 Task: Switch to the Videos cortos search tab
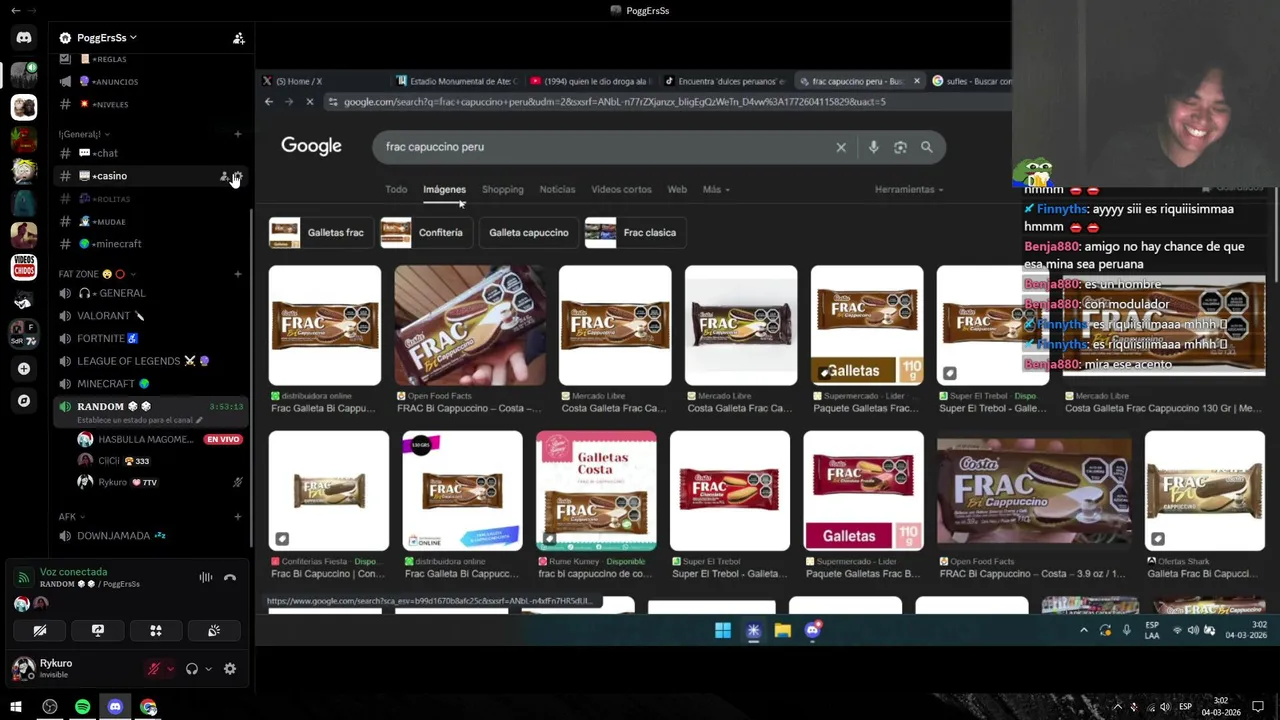click(621, 189)
